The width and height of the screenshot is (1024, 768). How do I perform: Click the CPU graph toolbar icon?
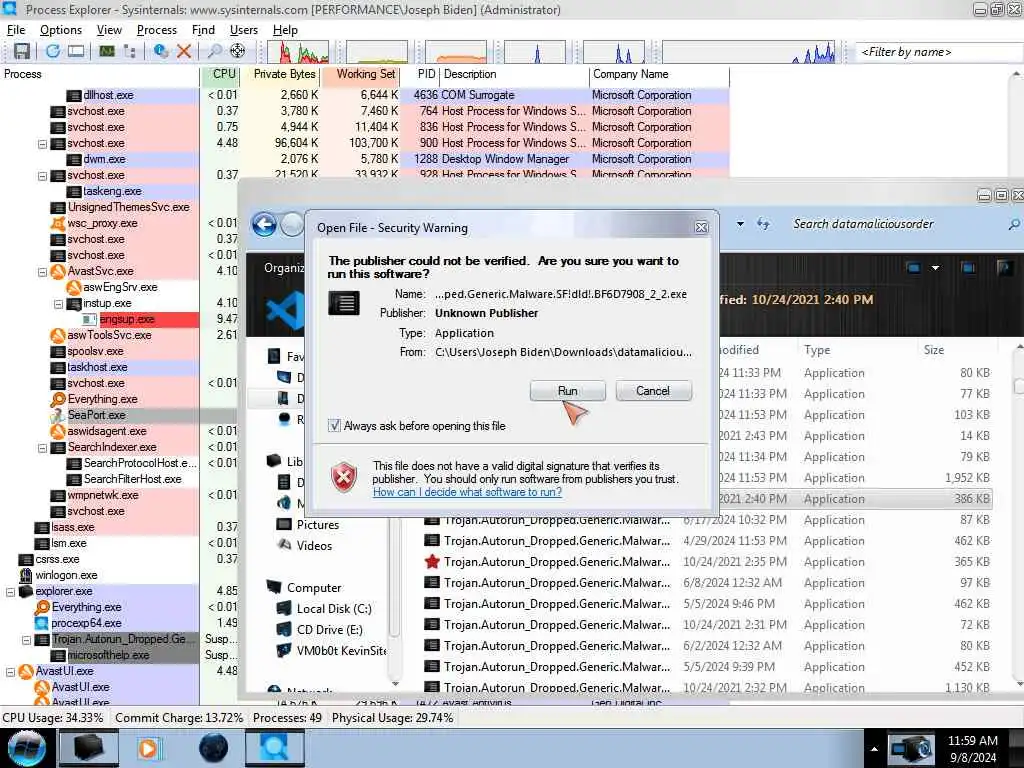(107, 51)
